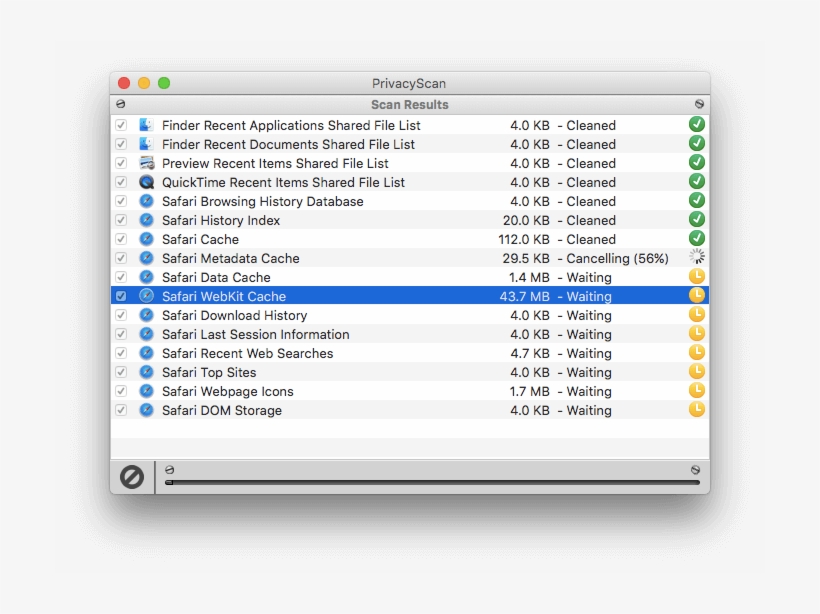Toggle checkbox for QuickTime Recent Items Shared File List

(x=121, y=182)
